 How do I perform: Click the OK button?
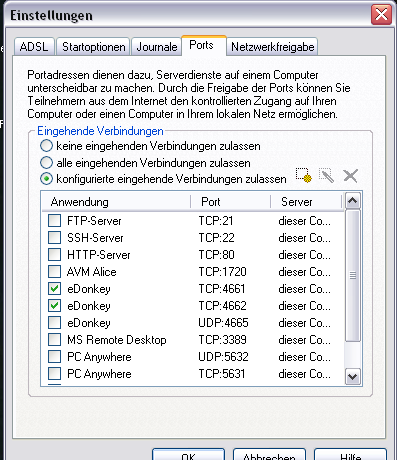[188, 455]
